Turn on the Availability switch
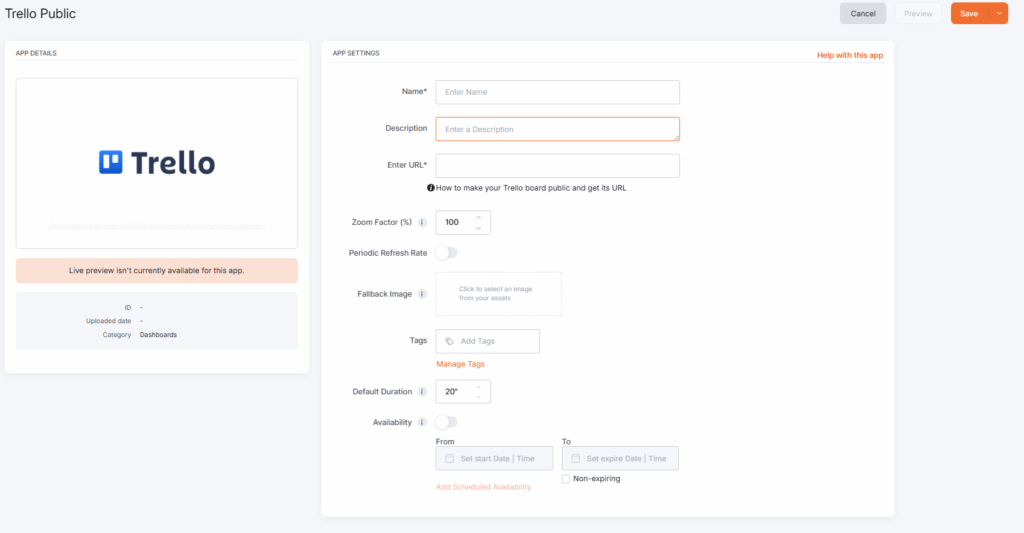 [x=446, y=423]
